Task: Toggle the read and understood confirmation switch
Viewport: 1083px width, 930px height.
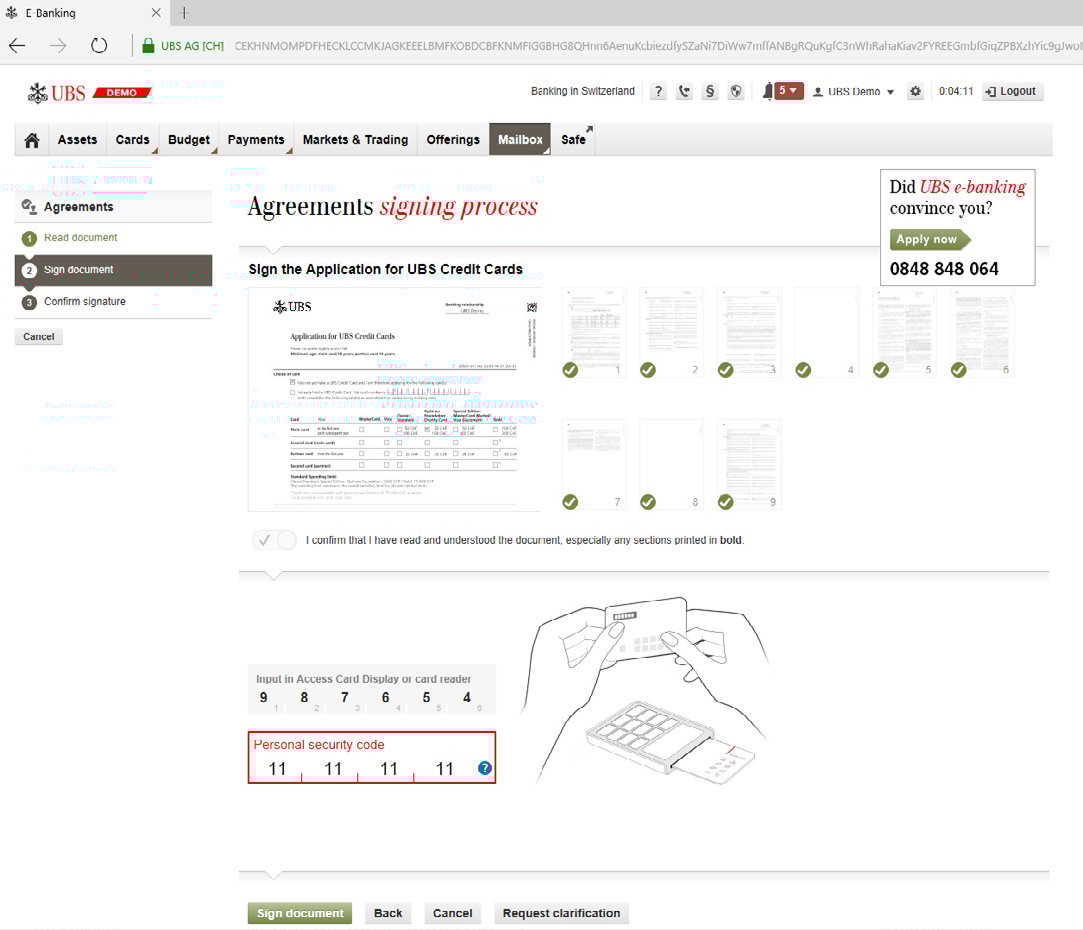Action: click(275, 540)
